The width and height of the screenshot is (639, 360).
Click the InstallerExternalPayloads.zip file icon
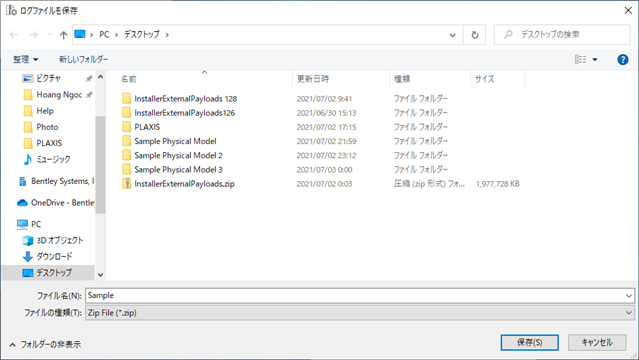[126, 183]
